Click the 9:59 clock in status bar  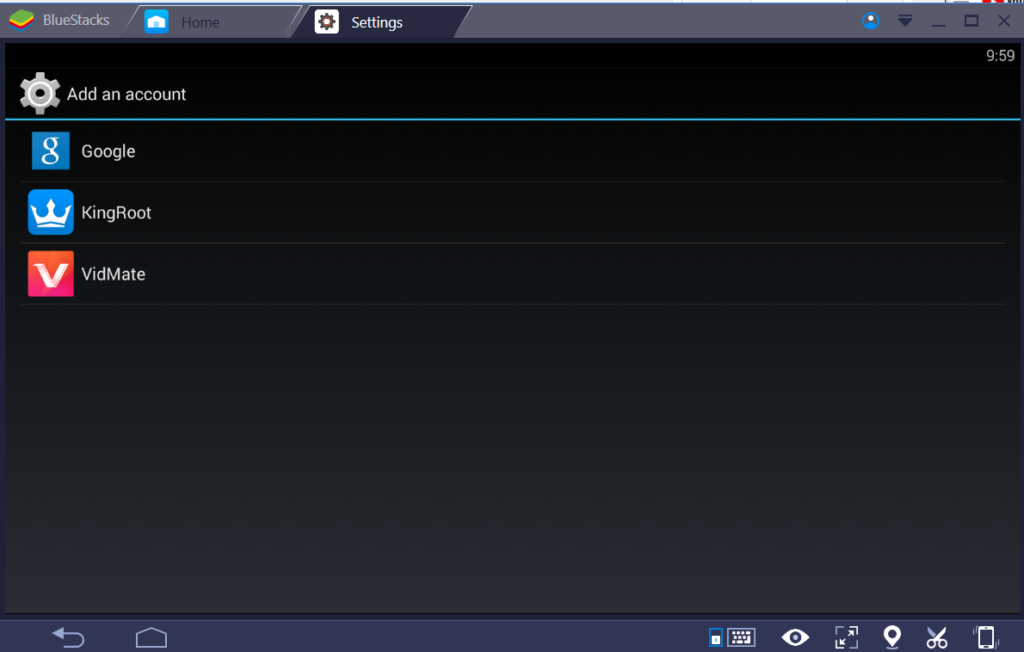pos(1000,56)
